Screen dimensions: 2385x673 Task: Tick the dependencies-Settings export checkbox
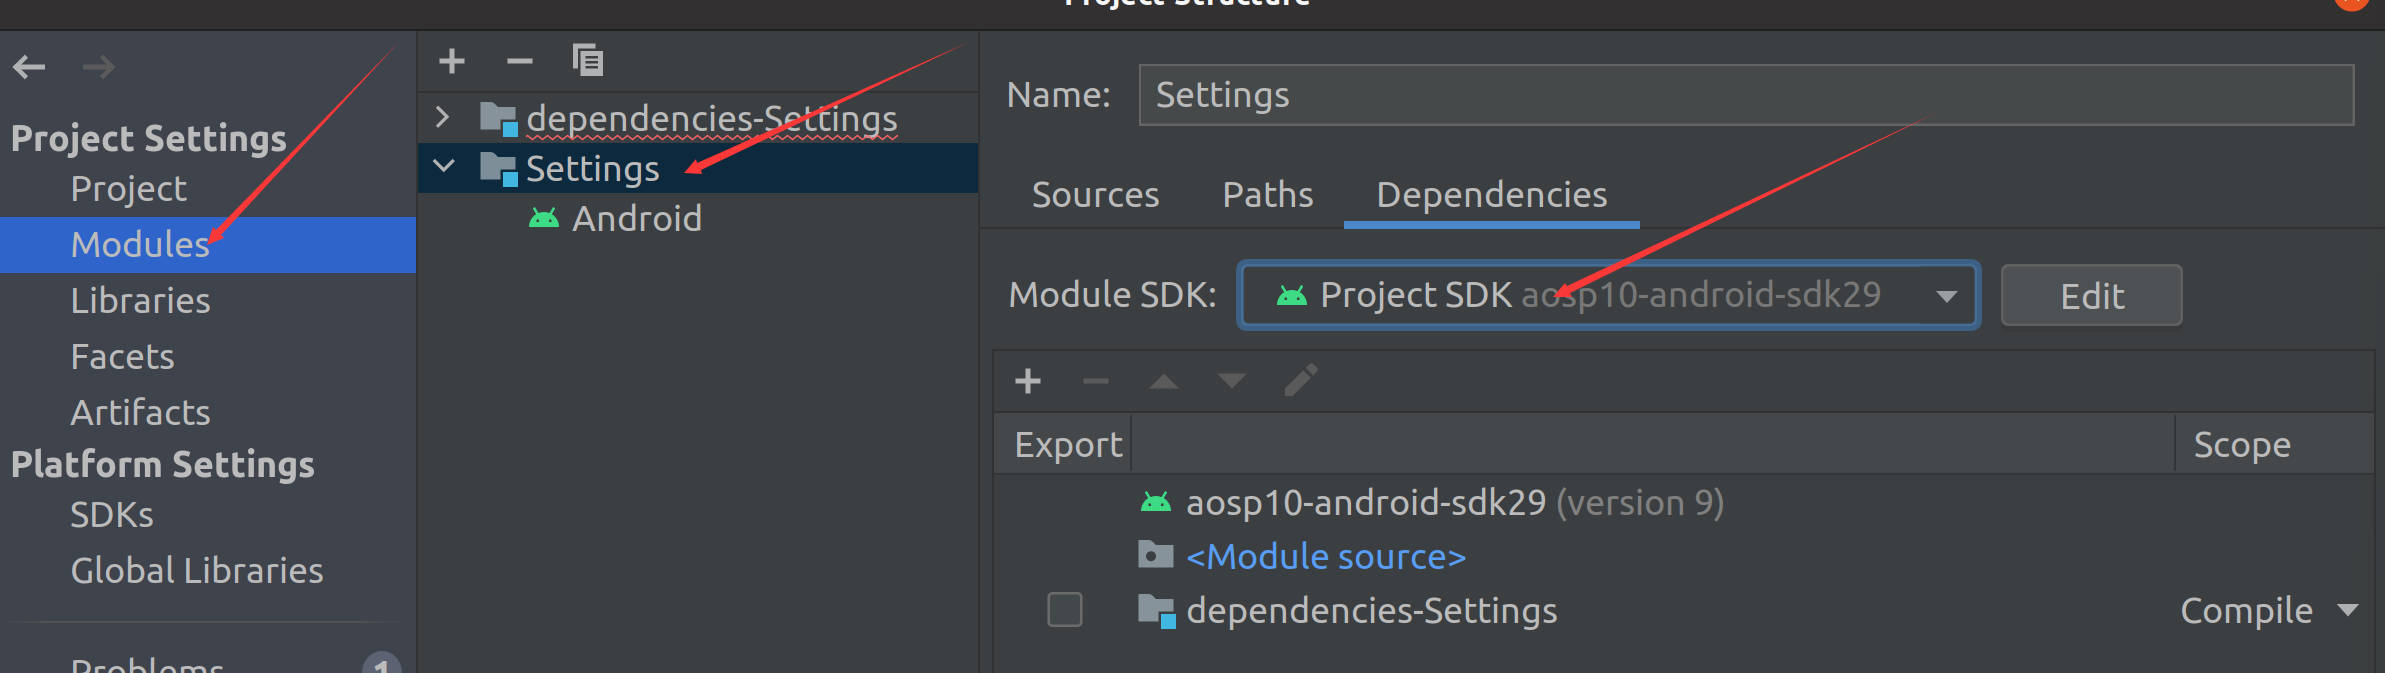tap(1064, 609)
